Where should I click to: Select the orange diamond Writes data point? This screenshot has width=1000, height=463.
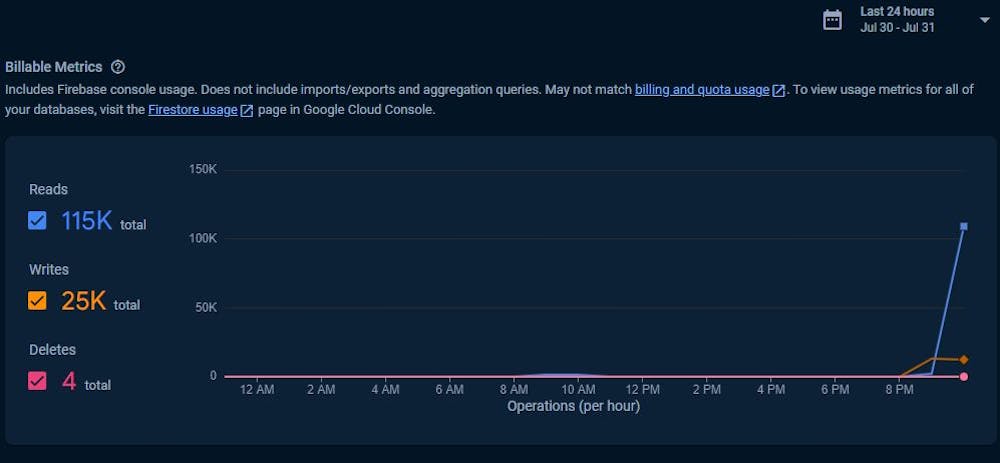point(964,360)
